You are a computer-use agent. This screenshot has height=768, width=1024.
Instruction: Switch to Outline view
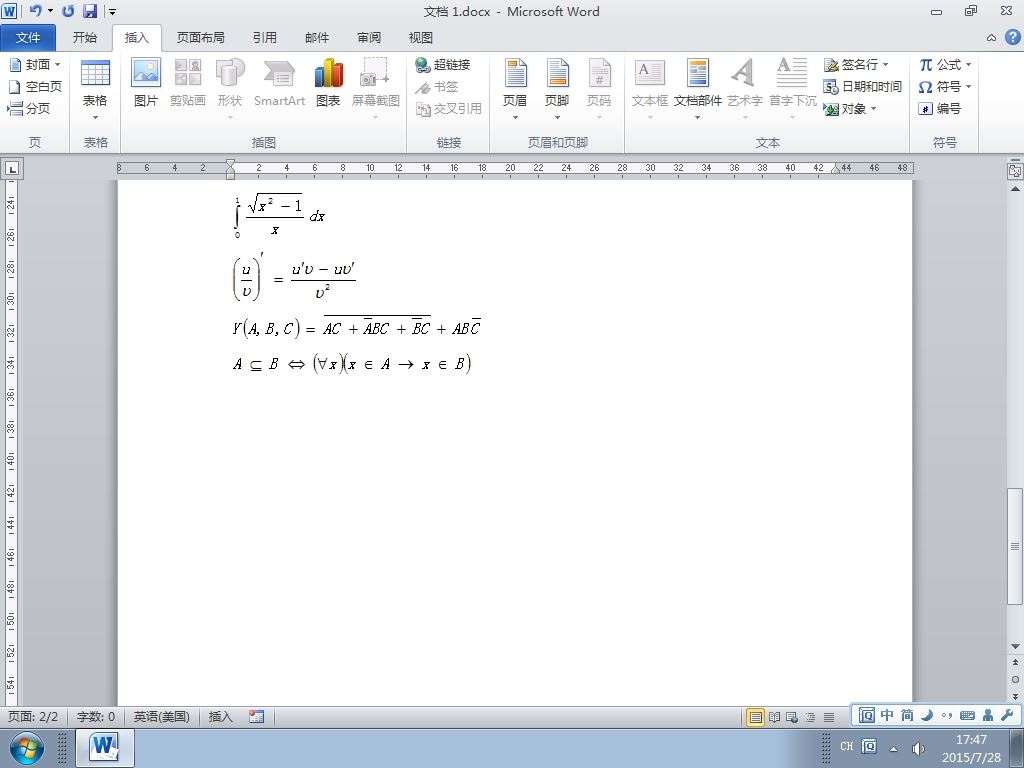click(x=810, y=717)
